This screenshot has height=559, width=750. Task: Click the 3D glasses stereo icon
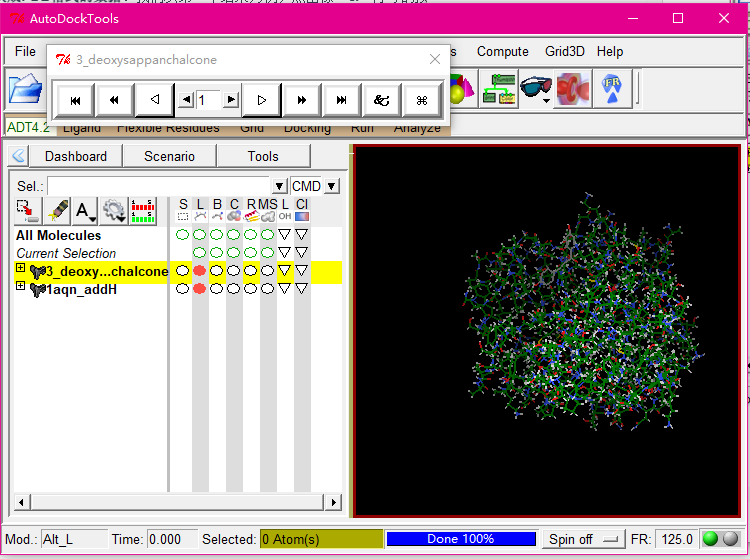click(x=535, y=88)
